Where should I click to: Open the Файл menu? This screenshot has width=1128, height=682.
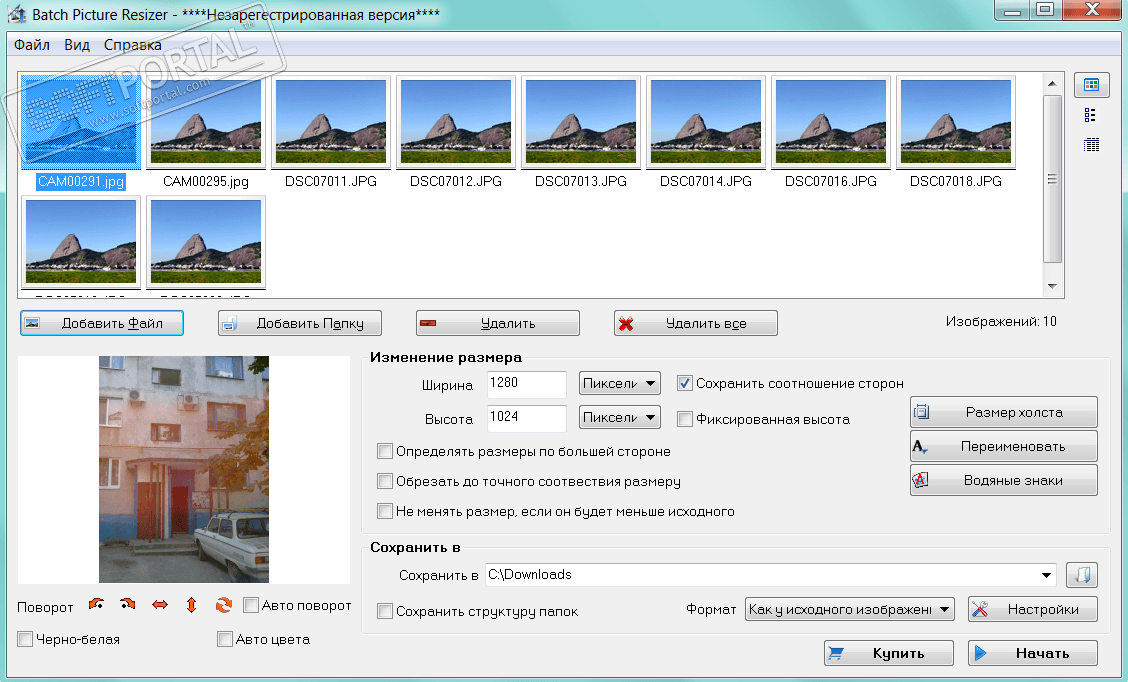coord(32,45)
